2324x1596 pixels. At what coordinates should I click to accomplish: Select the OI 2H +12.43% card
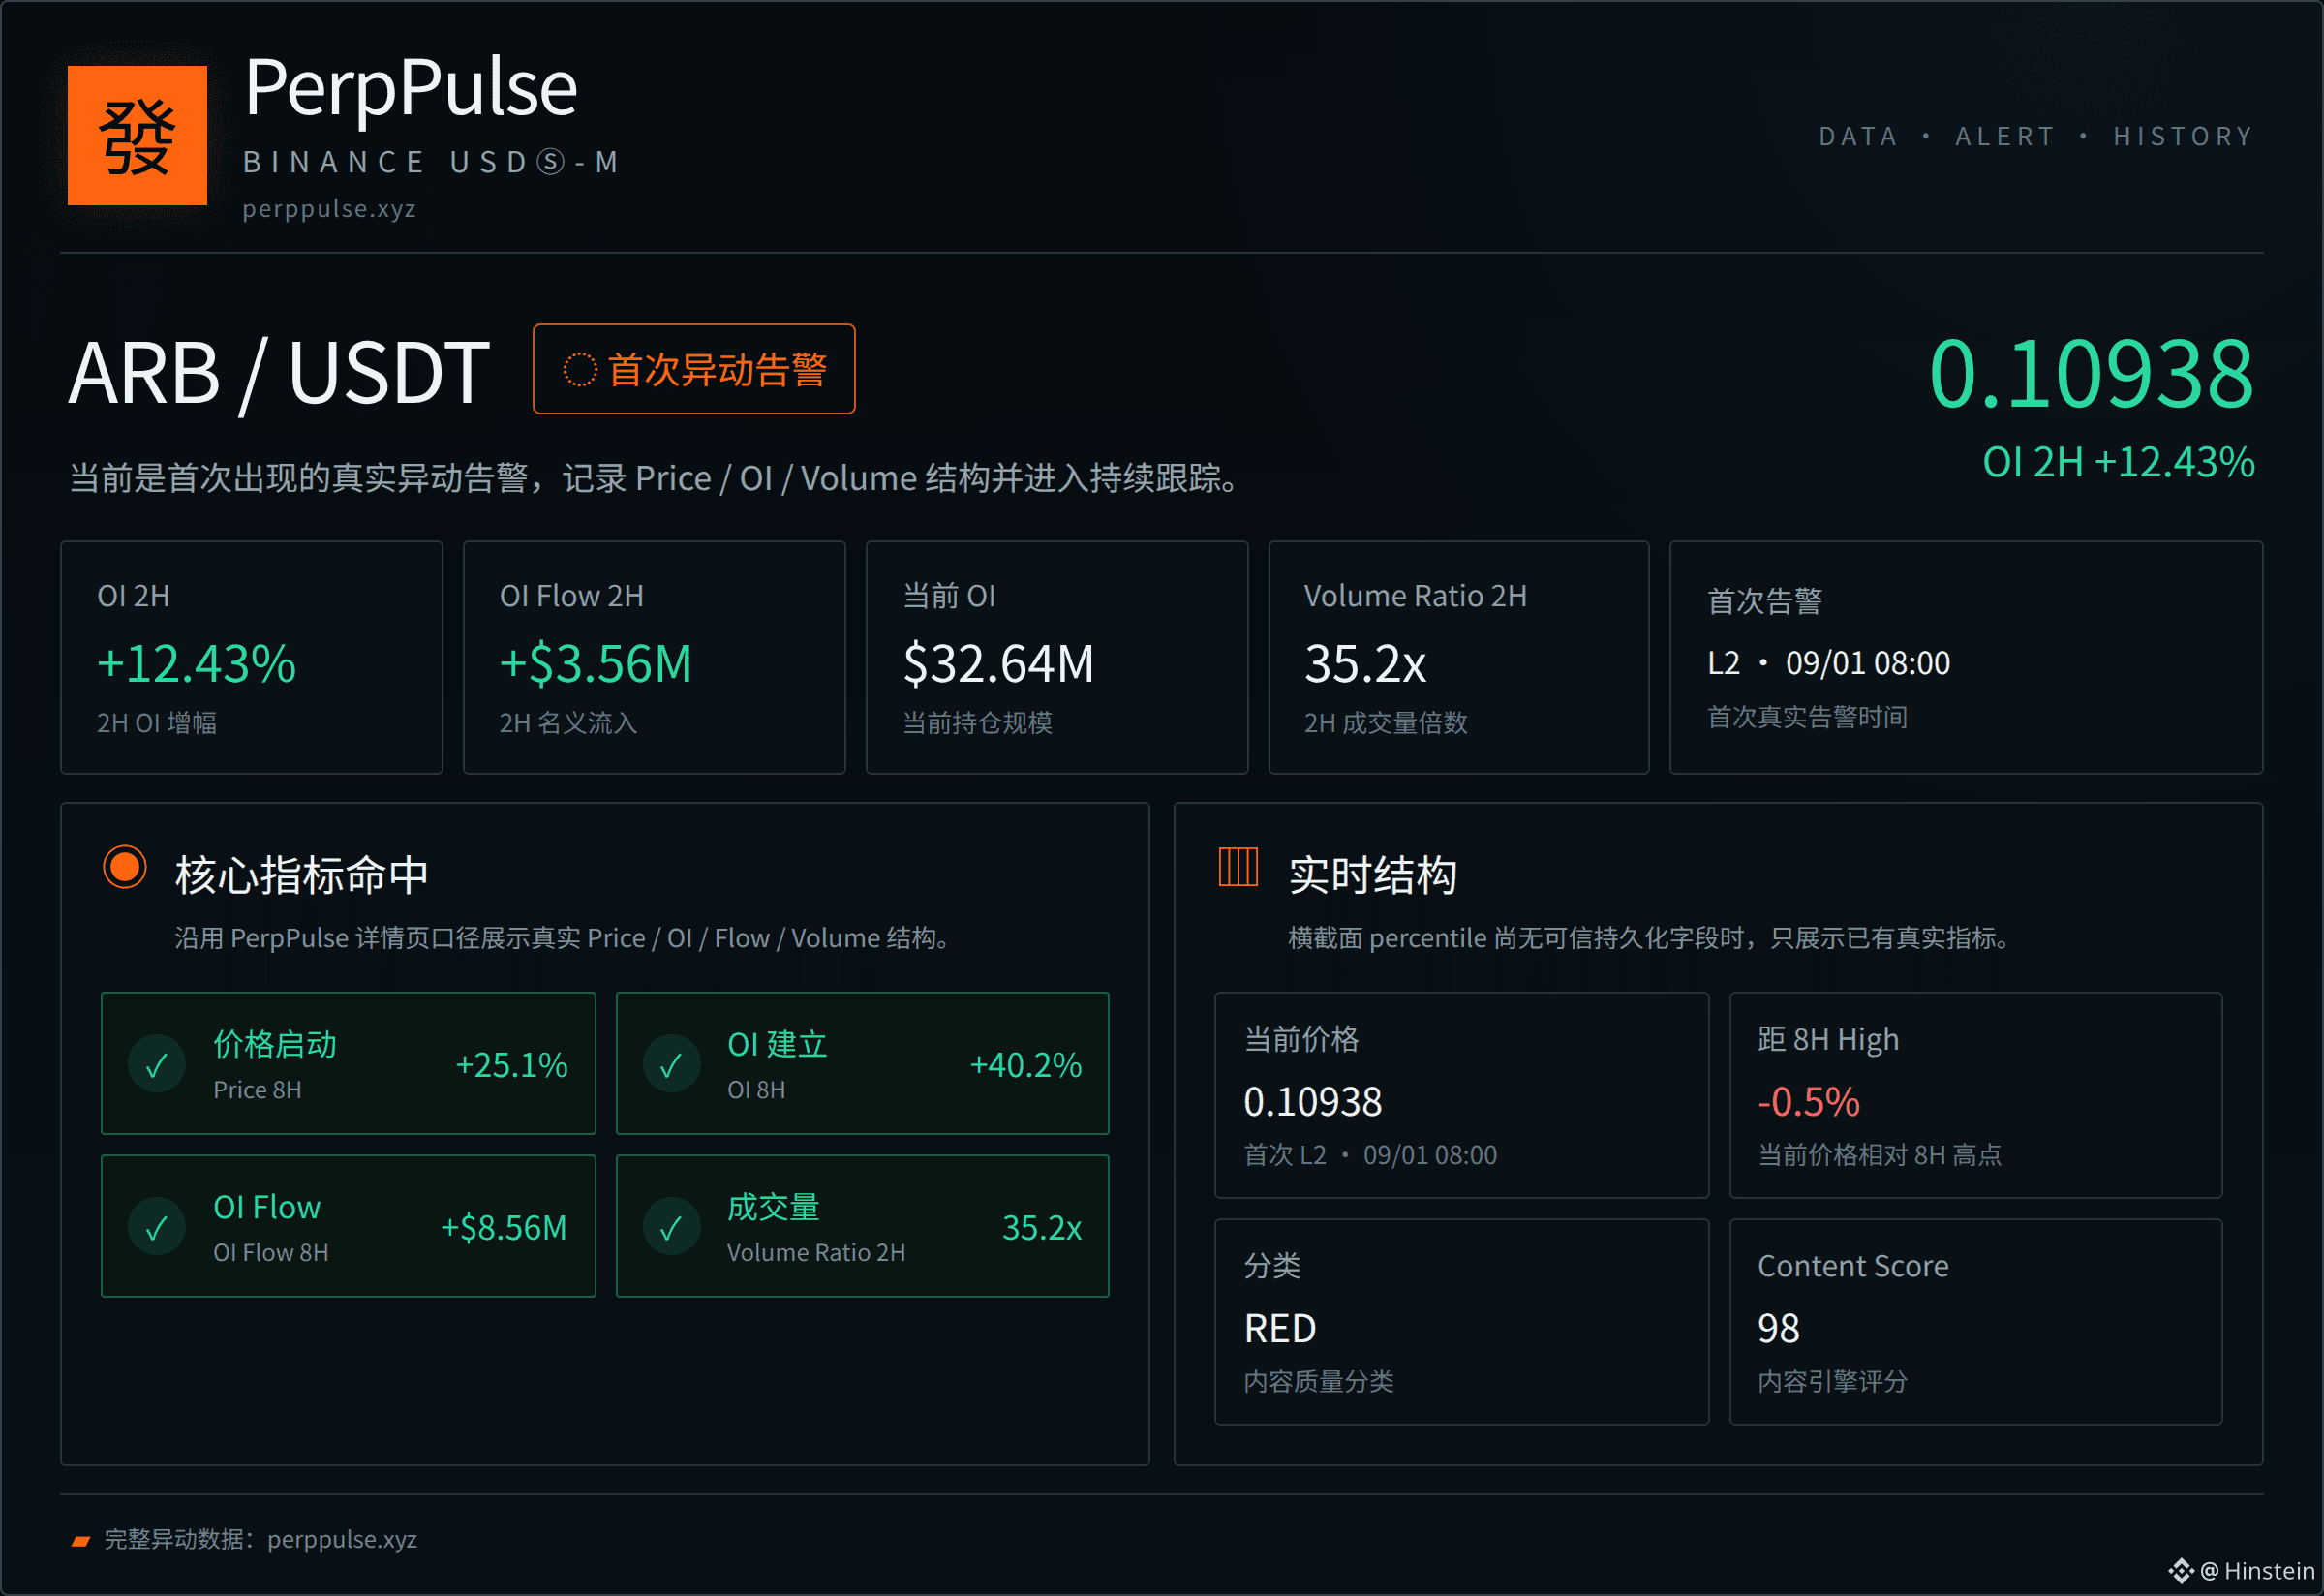(x=251, y=658)
